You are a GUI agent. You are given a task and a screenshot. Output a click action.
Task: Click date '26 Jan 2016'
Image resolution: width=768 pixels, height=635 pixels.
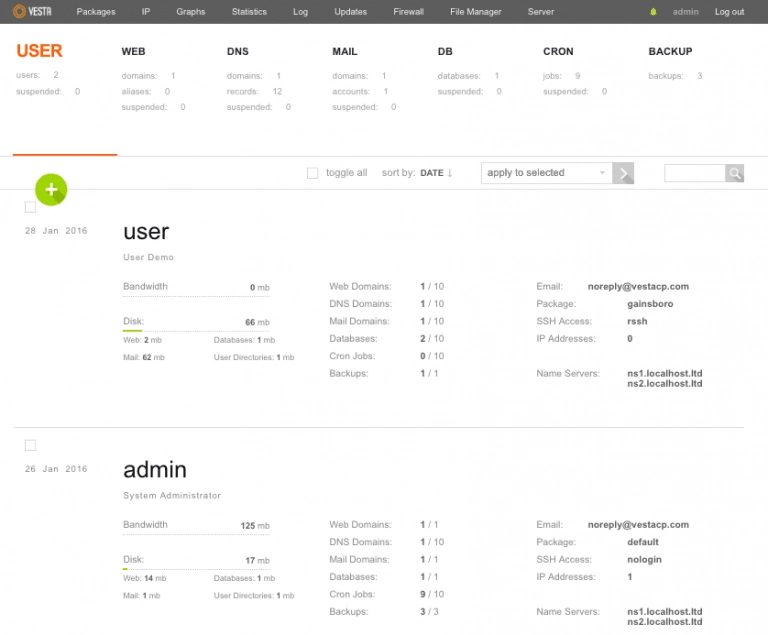pos(56,469)
